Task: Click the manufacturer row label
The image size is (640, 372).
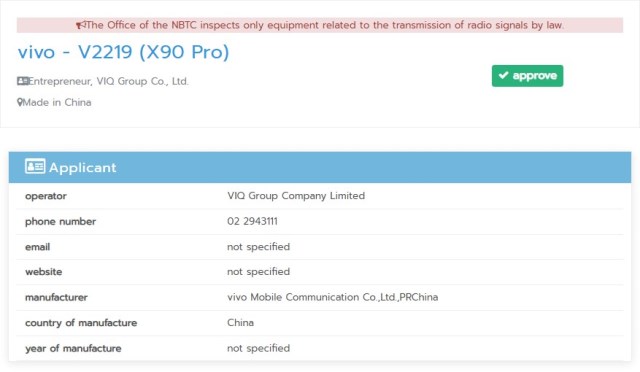Action: point(56,297)
